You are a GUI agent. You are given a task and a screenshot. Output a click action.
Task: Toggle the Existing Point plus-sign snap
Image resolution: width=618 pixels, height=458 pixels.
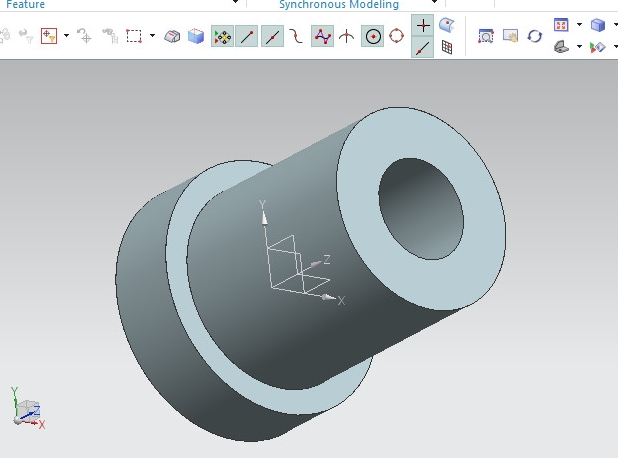tap(423, 26)
